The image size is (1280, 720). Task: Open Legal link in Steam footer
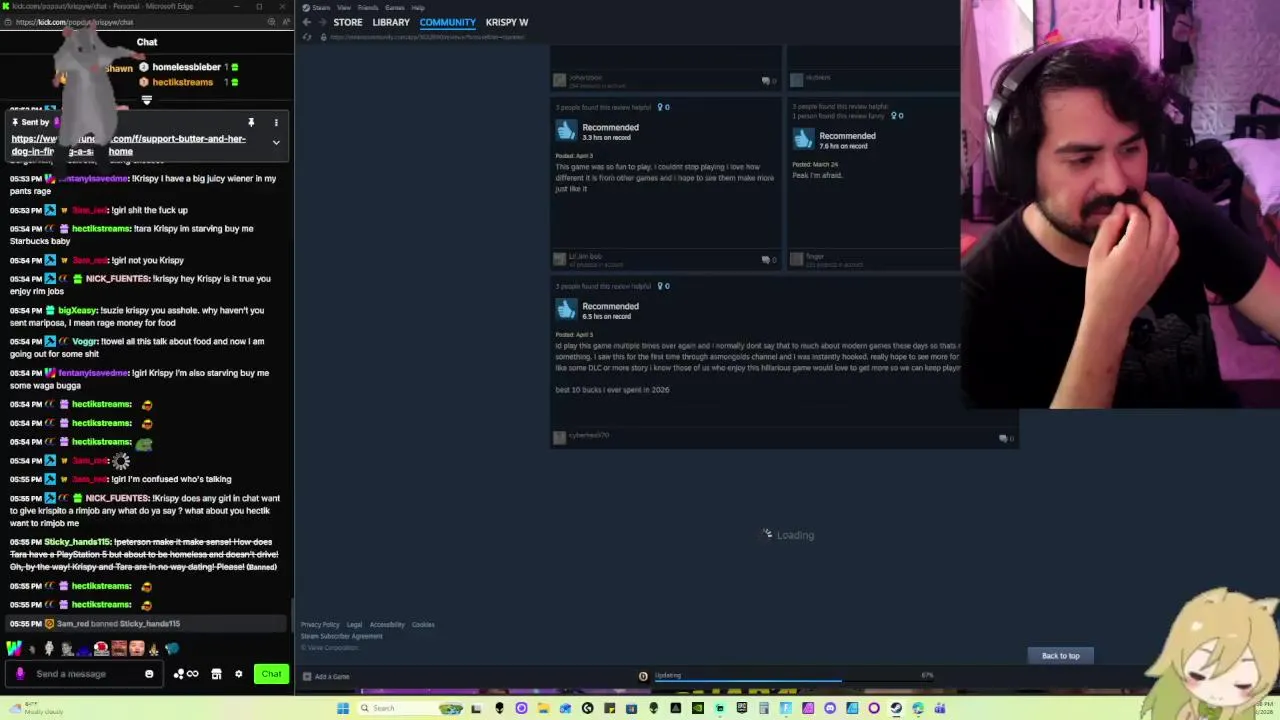pos(354,625)
